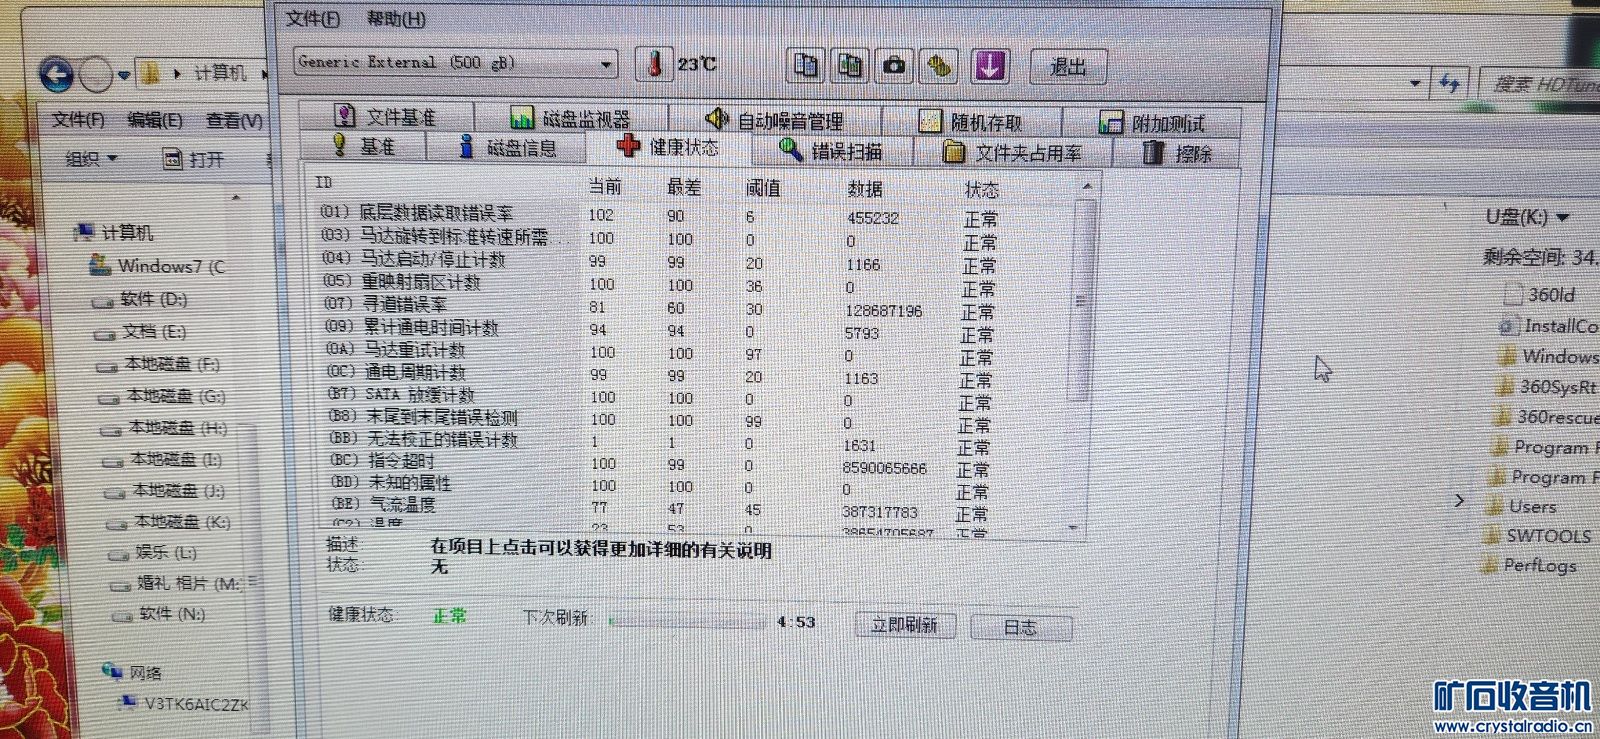Select the 指令超时 row
The width and height of the screenshot is (1600, 739).
[660, 464]
